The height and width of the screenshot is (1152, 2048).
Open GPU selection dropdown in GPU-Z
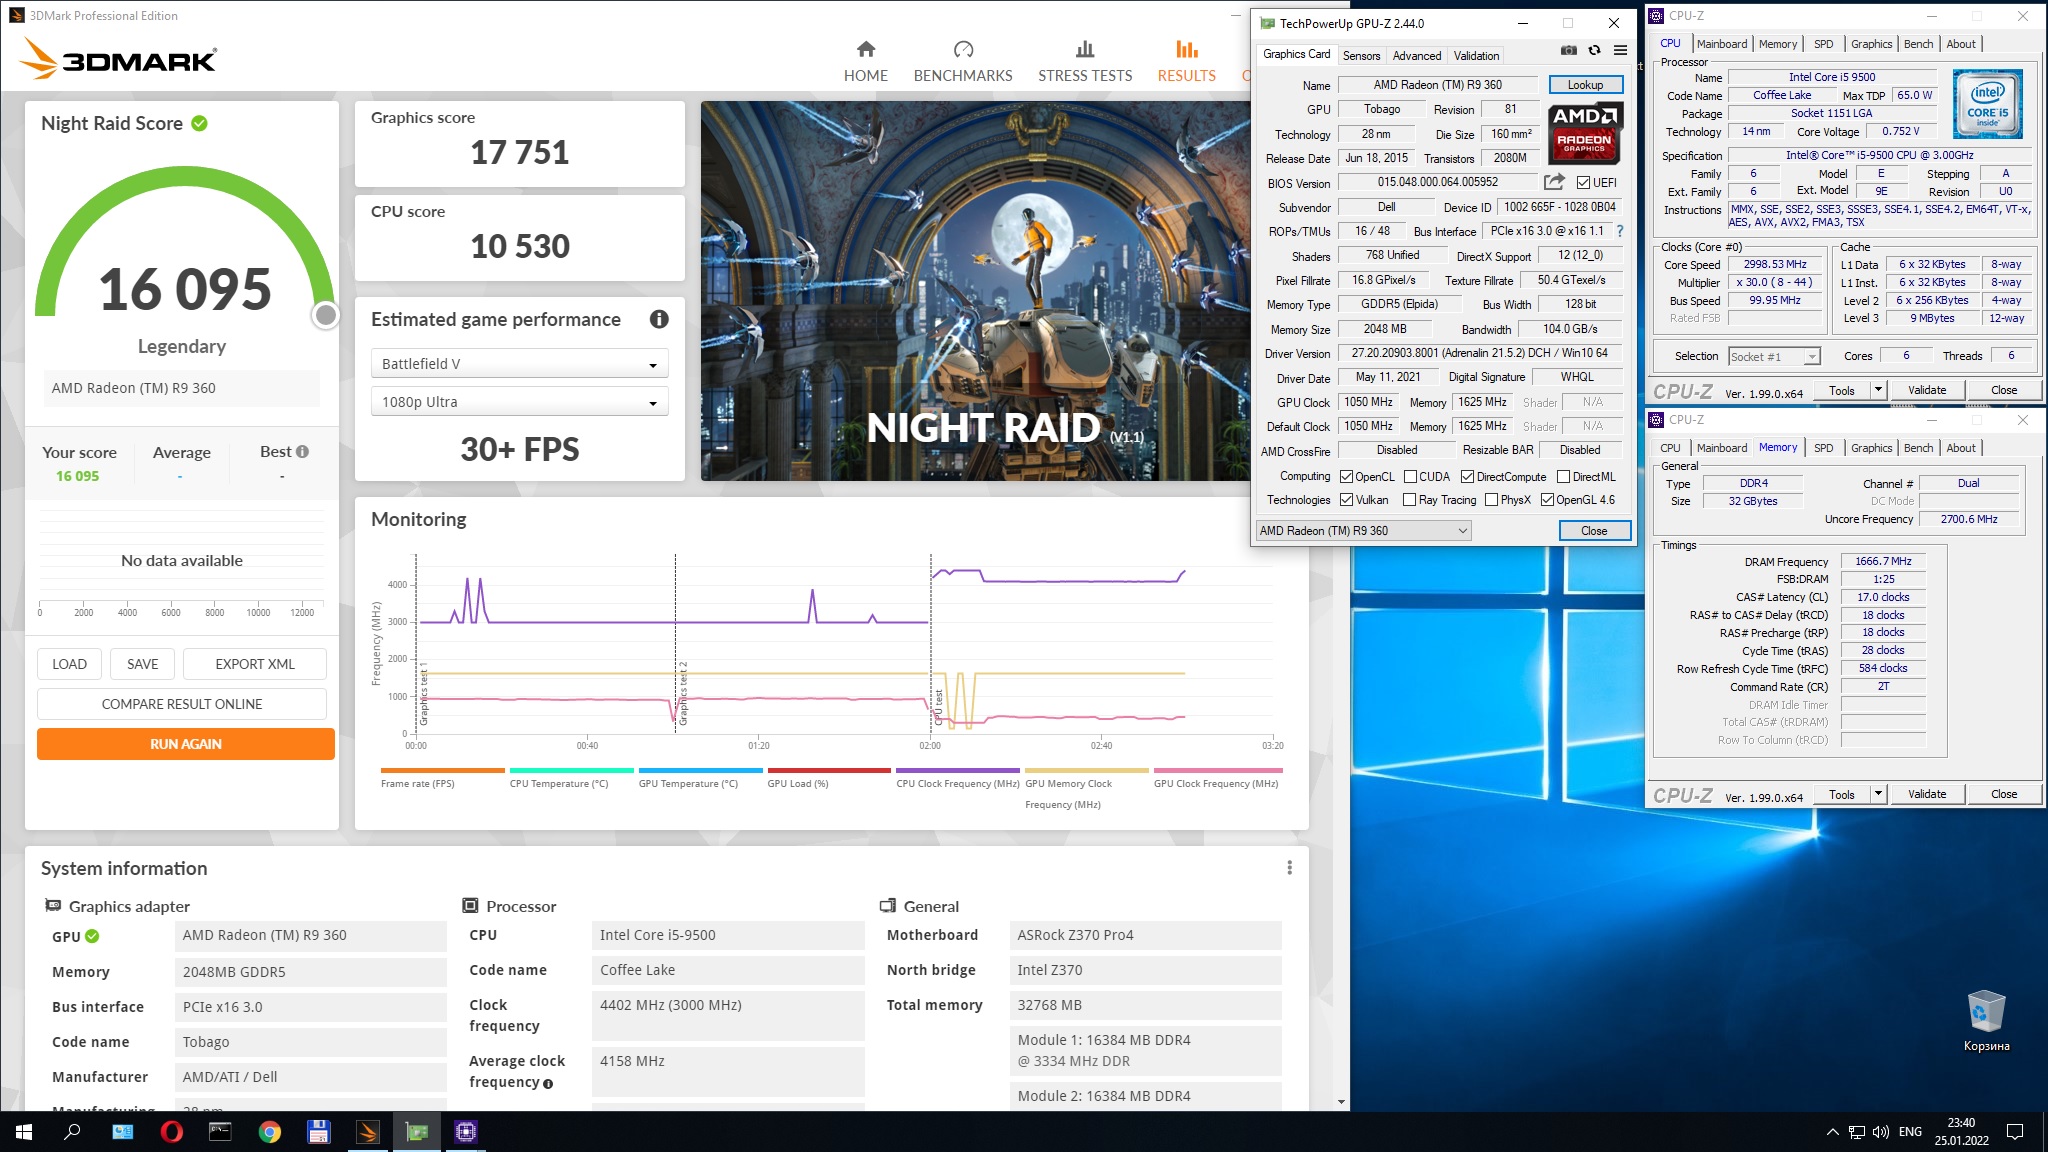[x=1363, y=531]
